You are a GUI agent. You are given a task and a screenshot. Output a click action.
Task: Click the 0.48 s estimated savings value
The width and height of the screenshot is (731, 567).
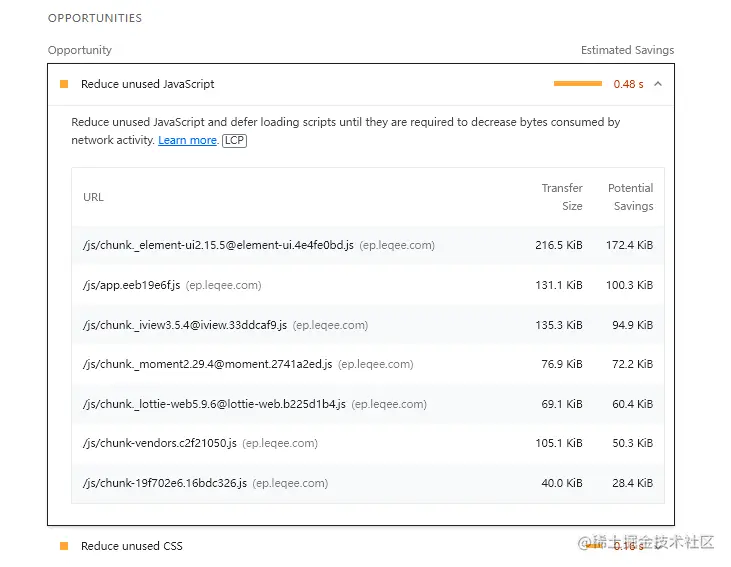(628, 84)
